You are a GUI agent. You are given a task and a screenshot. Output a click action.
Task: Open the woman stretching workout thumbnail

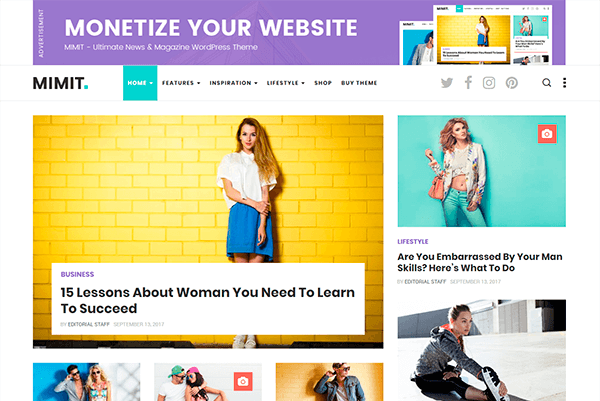click(x=481, y=350)
